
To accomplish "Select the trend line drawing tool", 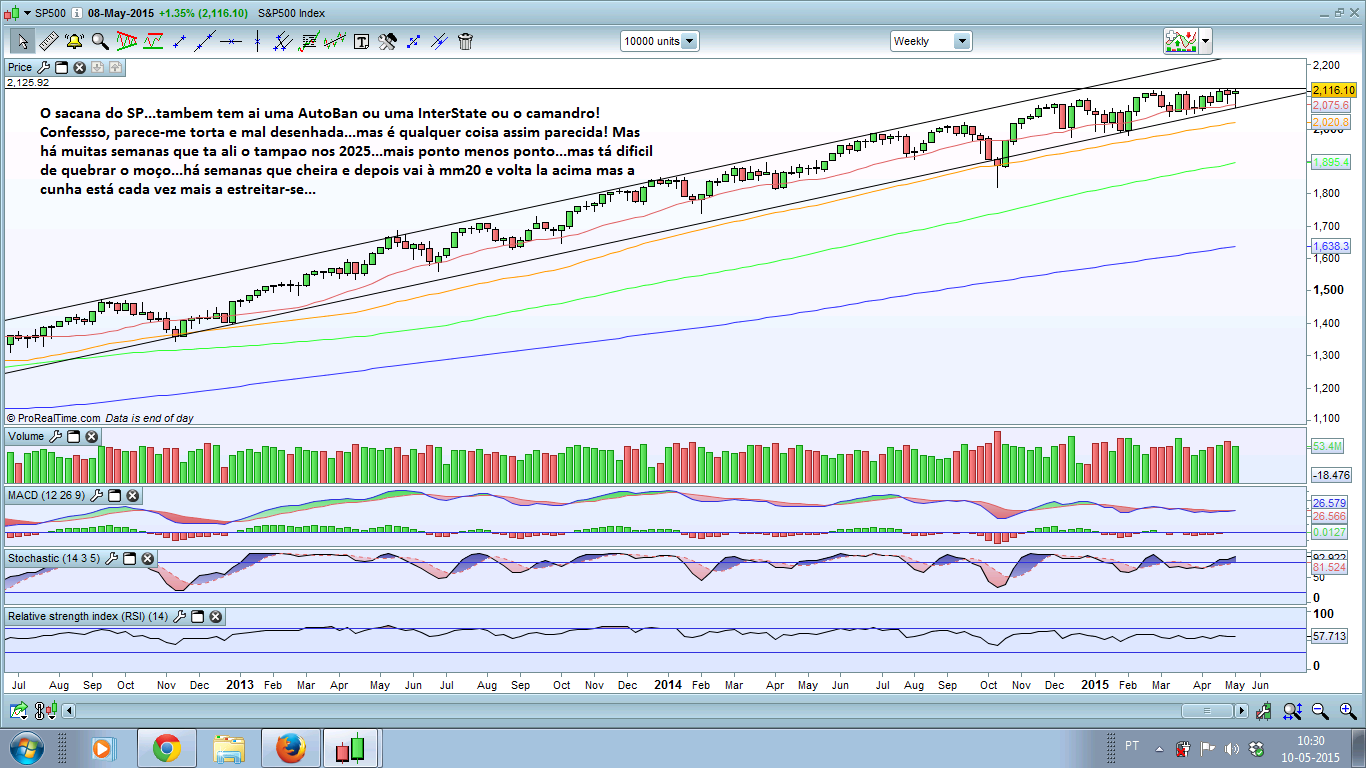I will click(206, 41).
